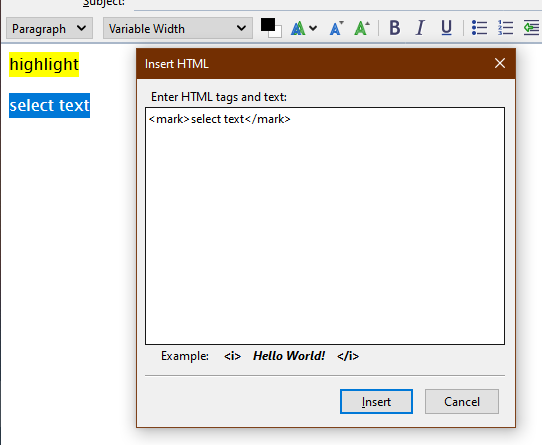Click the black text color swatch

[267, 25]
